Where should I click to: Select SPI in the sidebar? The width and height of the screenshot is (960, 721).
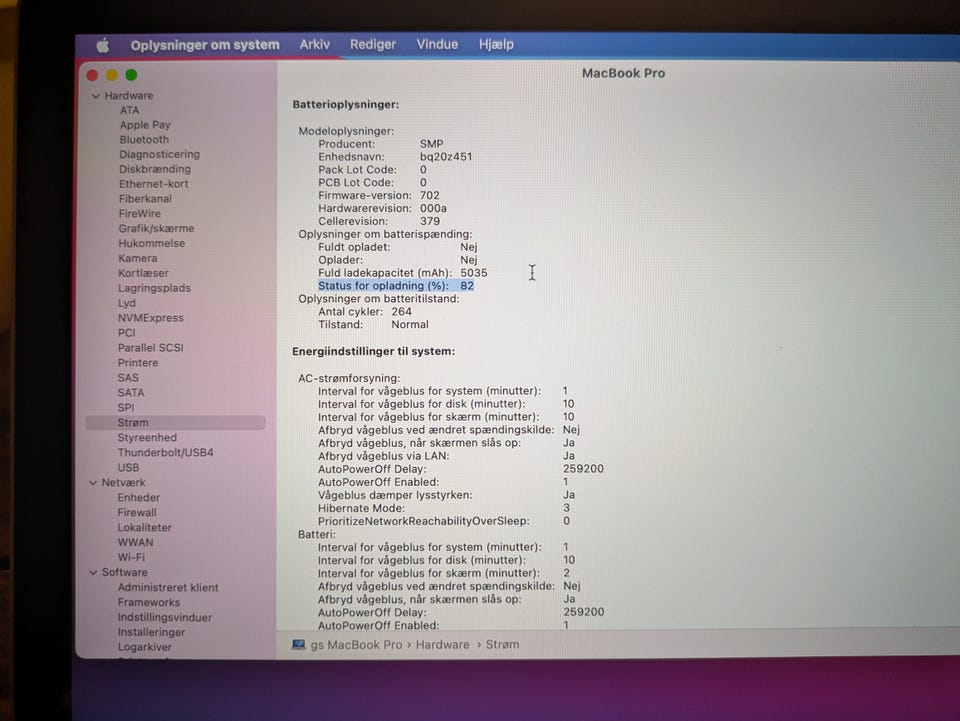126,408
